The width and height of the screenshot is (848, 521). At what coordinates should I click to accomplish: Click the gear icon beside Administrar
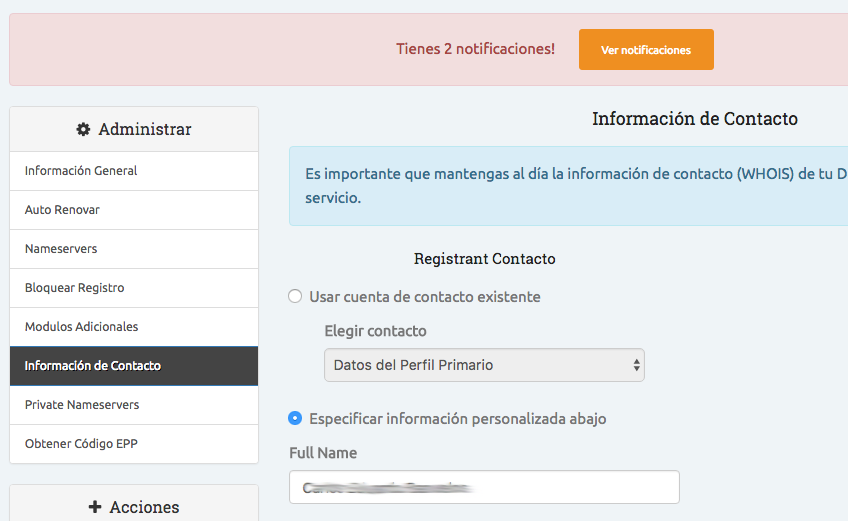[x=83, y=129]
